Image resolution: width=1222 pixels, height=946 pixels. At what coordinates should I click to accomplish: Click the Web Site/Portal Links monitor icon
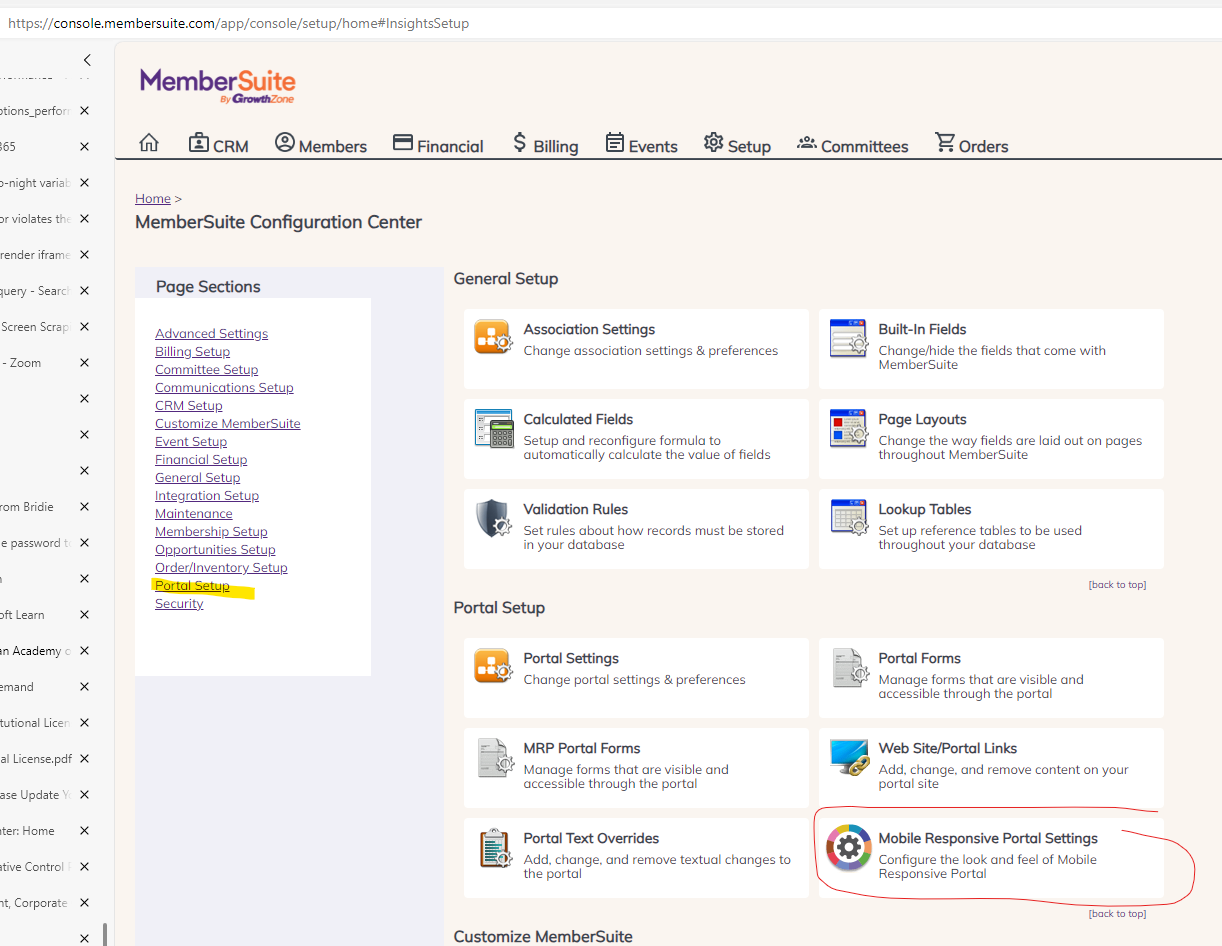pyautogui.click(x=849, y=757)
